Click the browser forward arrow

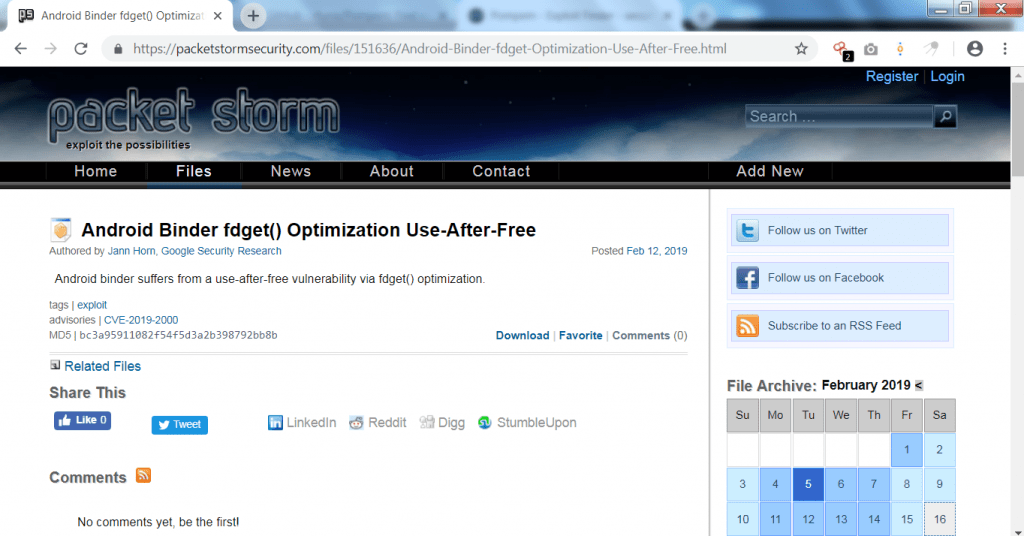point(50,49)
